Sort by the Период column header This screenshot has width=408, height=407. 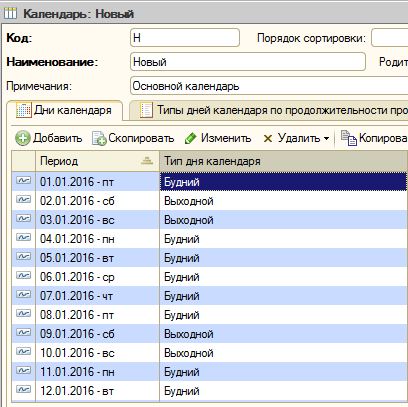(97, 161)
